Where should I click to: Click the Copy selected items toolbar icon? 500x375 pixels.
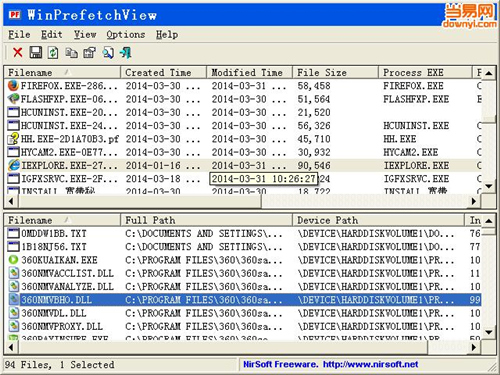click(x=71, y=53)
